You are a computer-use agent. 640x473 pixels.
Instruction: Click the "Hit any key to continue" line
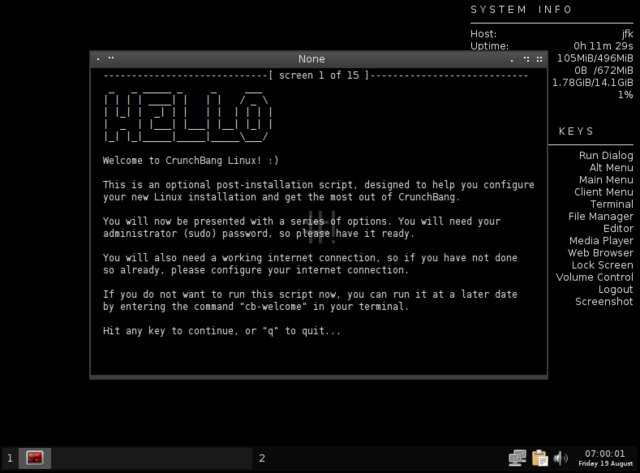tap(222, 331)
